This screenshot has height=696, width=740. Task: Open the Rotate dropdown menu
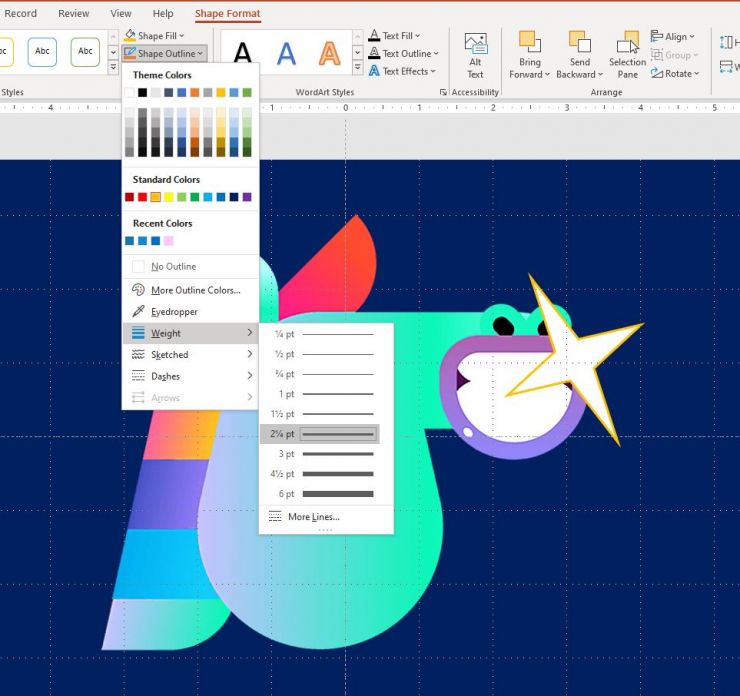677,73
